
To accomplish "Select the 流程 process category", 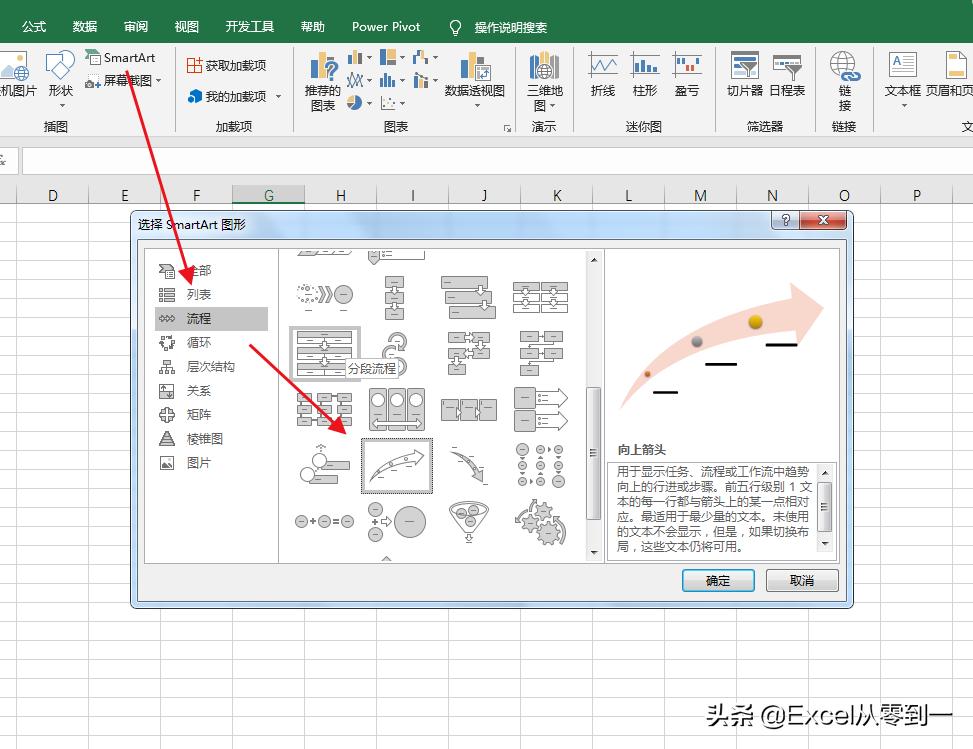I will tap(199, 318).
